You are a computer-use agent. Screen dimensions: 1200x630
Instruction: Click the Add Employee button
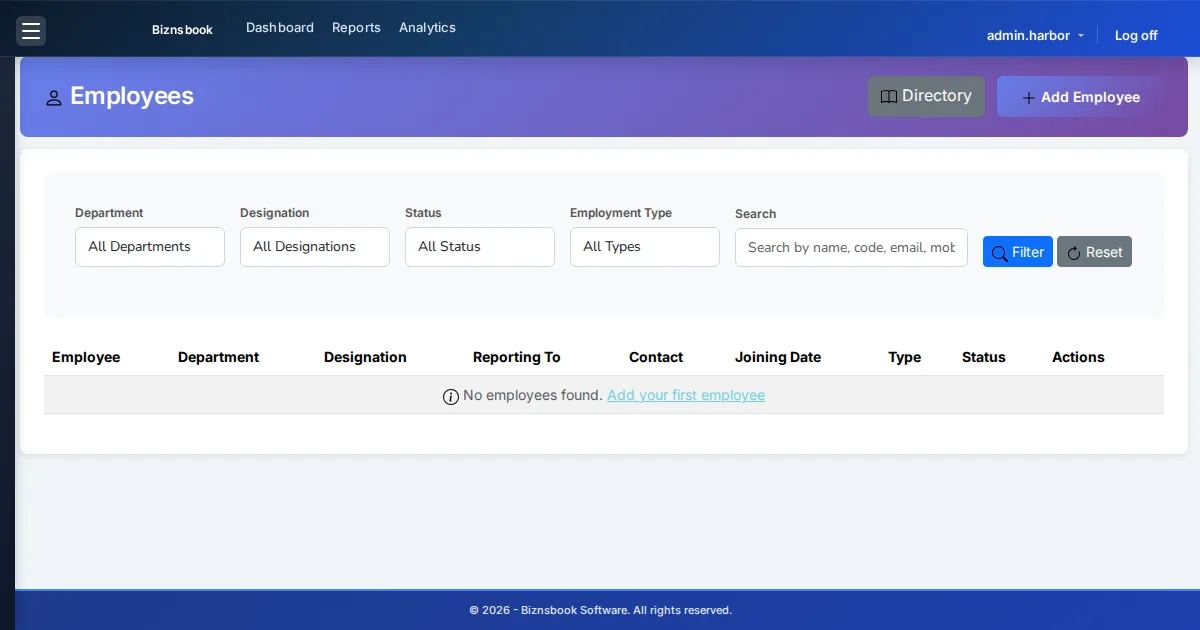(x=1080, y=97)
